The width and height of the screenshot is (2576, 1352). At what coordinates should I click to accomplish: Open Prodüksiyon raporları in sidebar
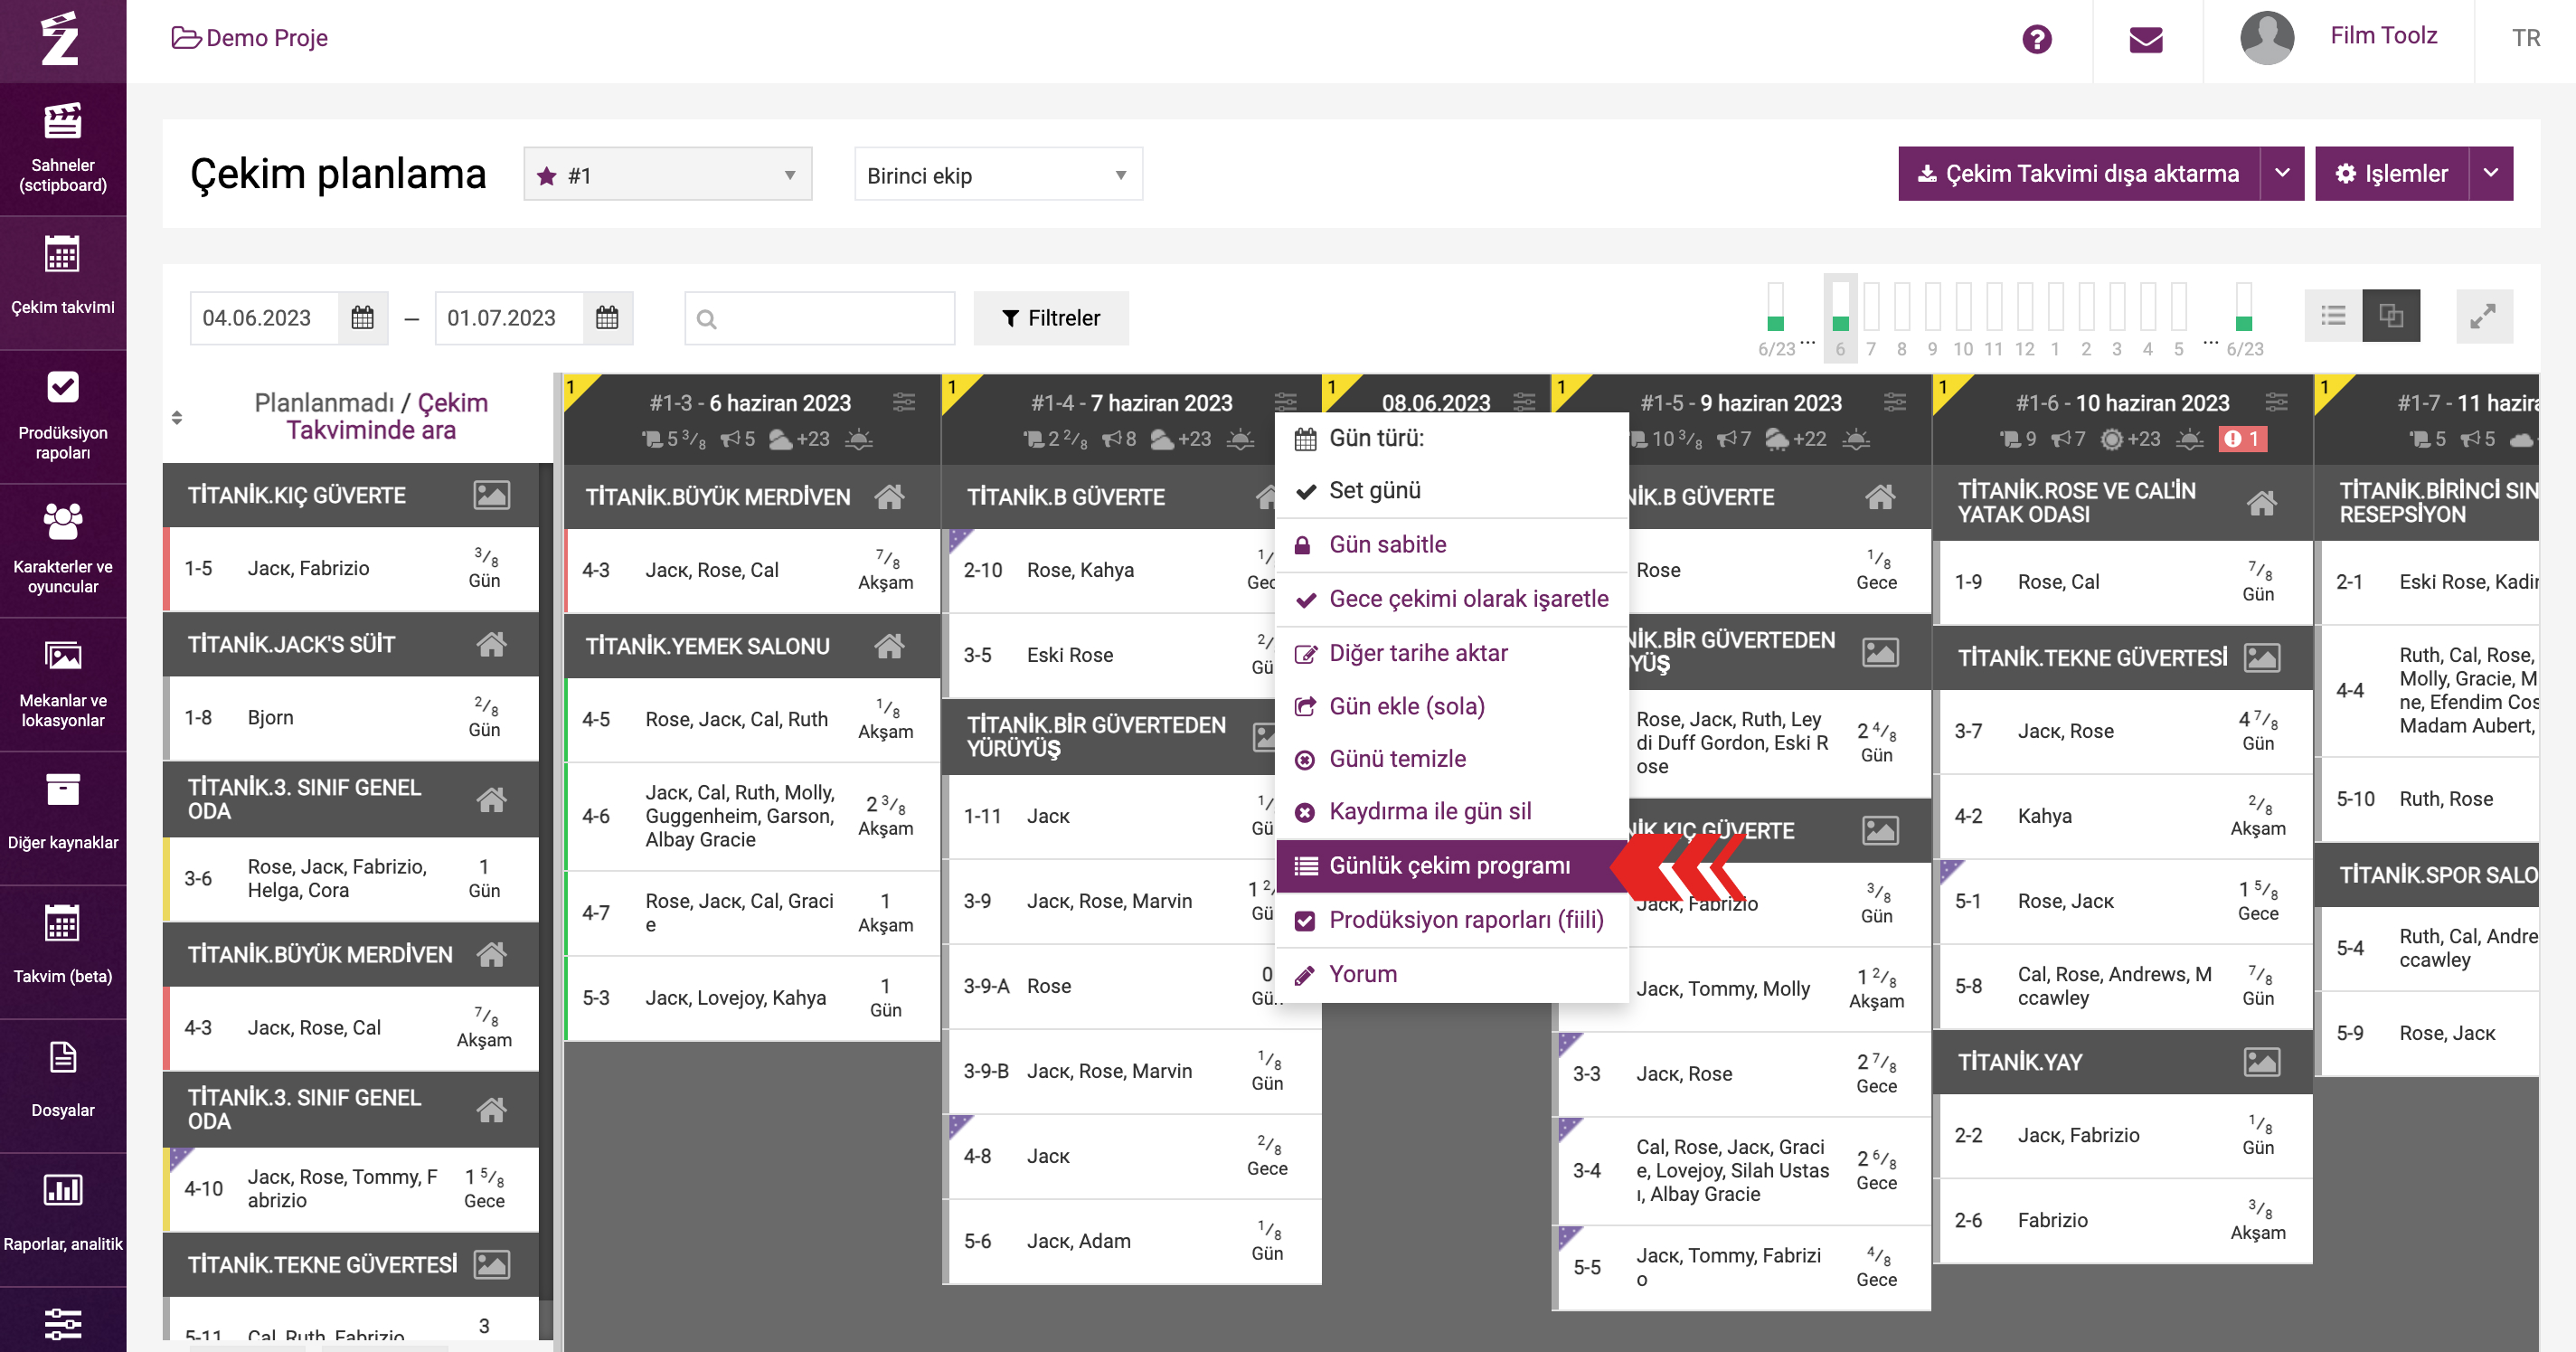[63, 417]
